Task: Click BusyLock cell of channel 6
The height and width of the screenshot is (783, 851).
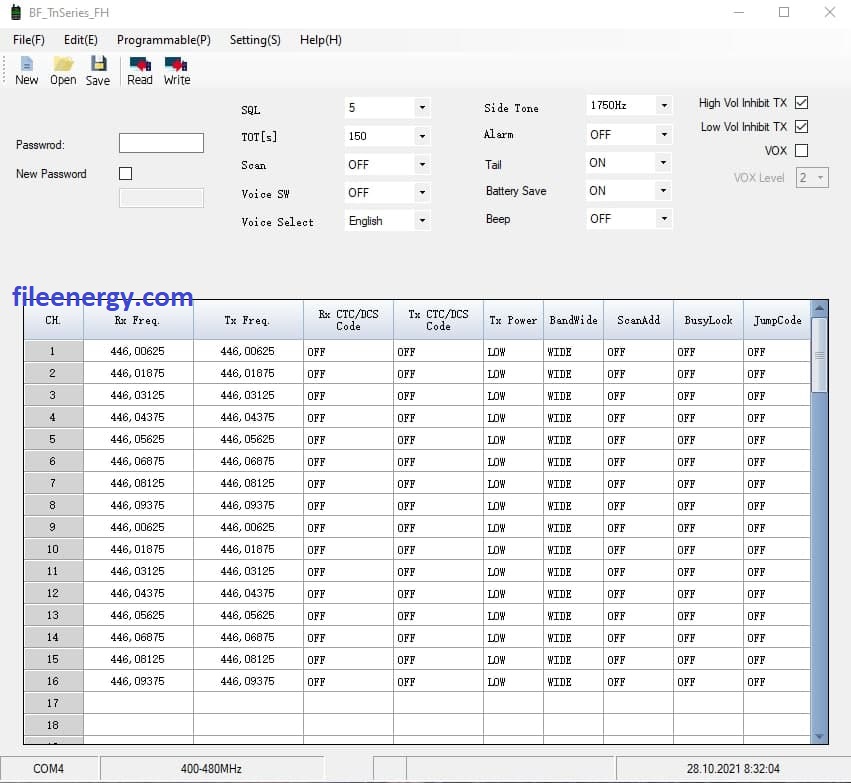Action: (x=708, y=461)
